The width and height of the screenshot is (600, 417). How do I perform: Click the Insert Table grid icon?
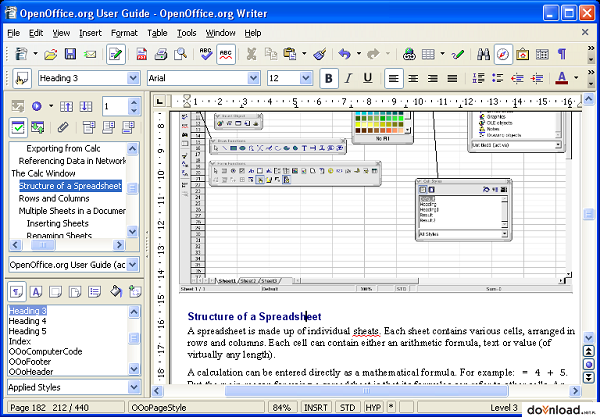(428, 54)
